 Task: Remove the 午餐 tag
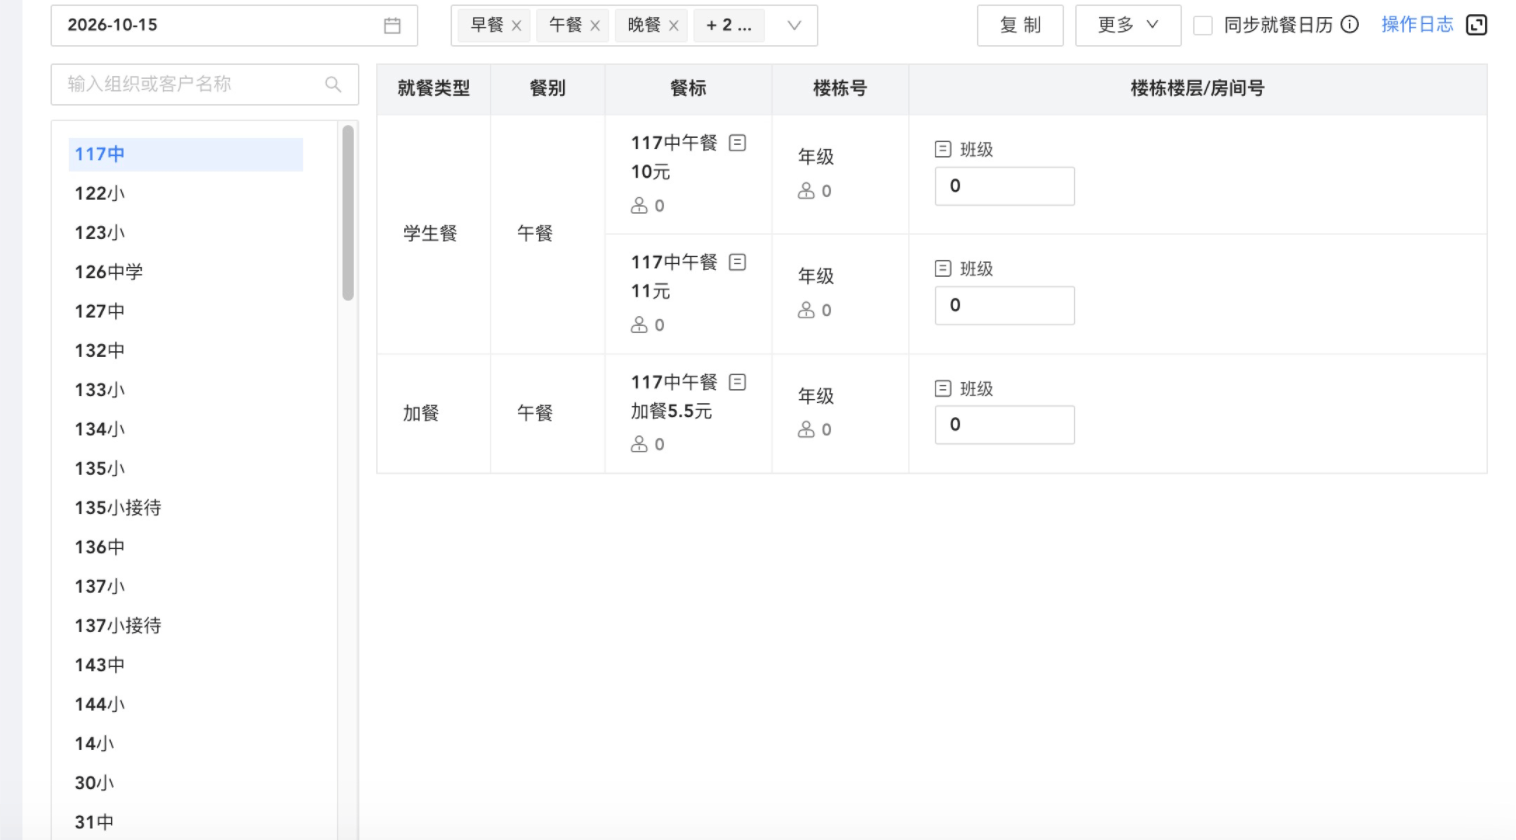tap(595, 26)
